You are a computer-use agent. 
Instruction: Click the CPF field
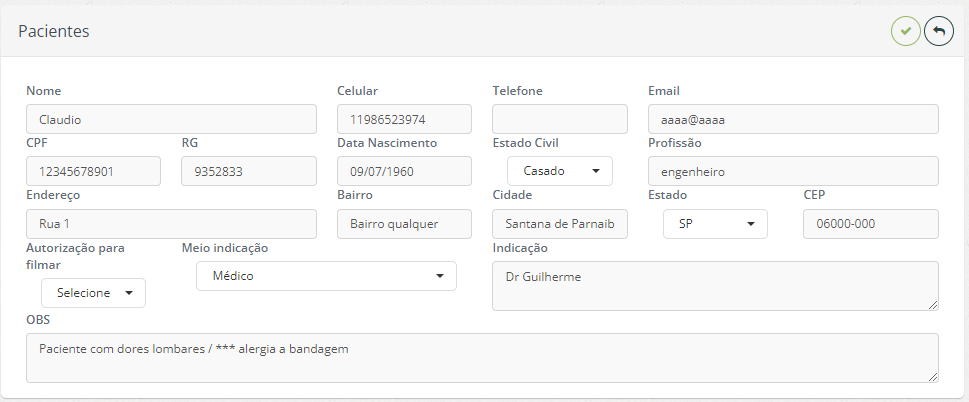pyautogui.click(x=93, y=171)
